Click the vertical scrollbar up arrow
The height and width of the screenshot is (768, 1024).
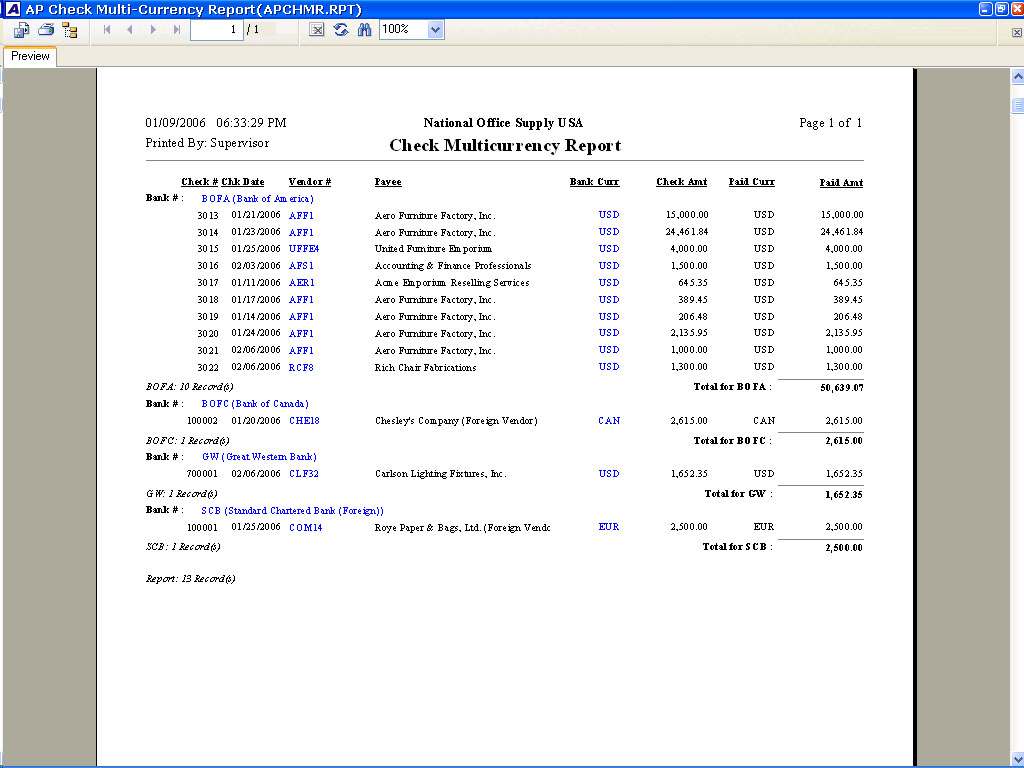point(1017,77)
